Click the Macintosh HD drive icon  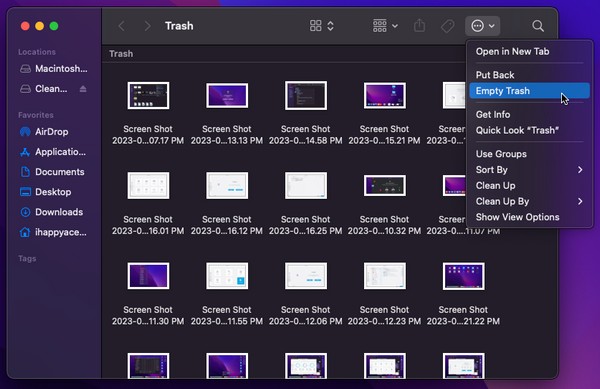point(25,69)
